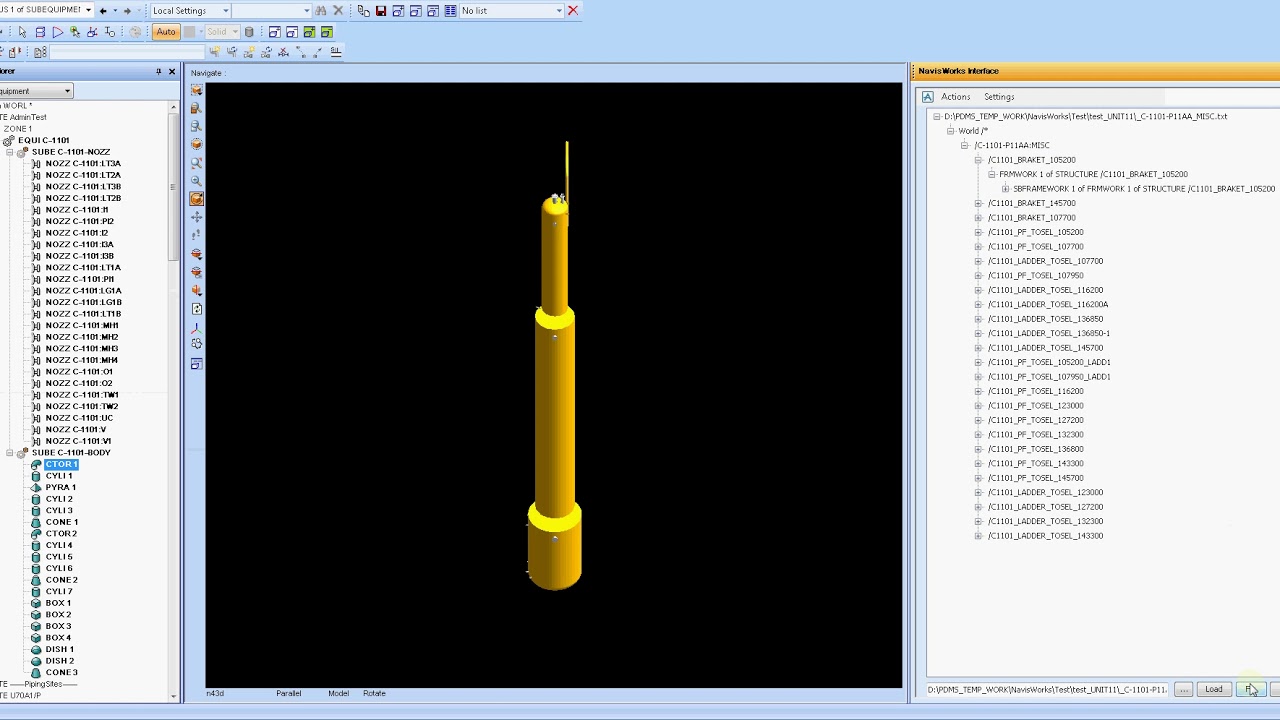1280x720 pixels.
Task: Select the arrow pointer tool
Action: [22, 32]
